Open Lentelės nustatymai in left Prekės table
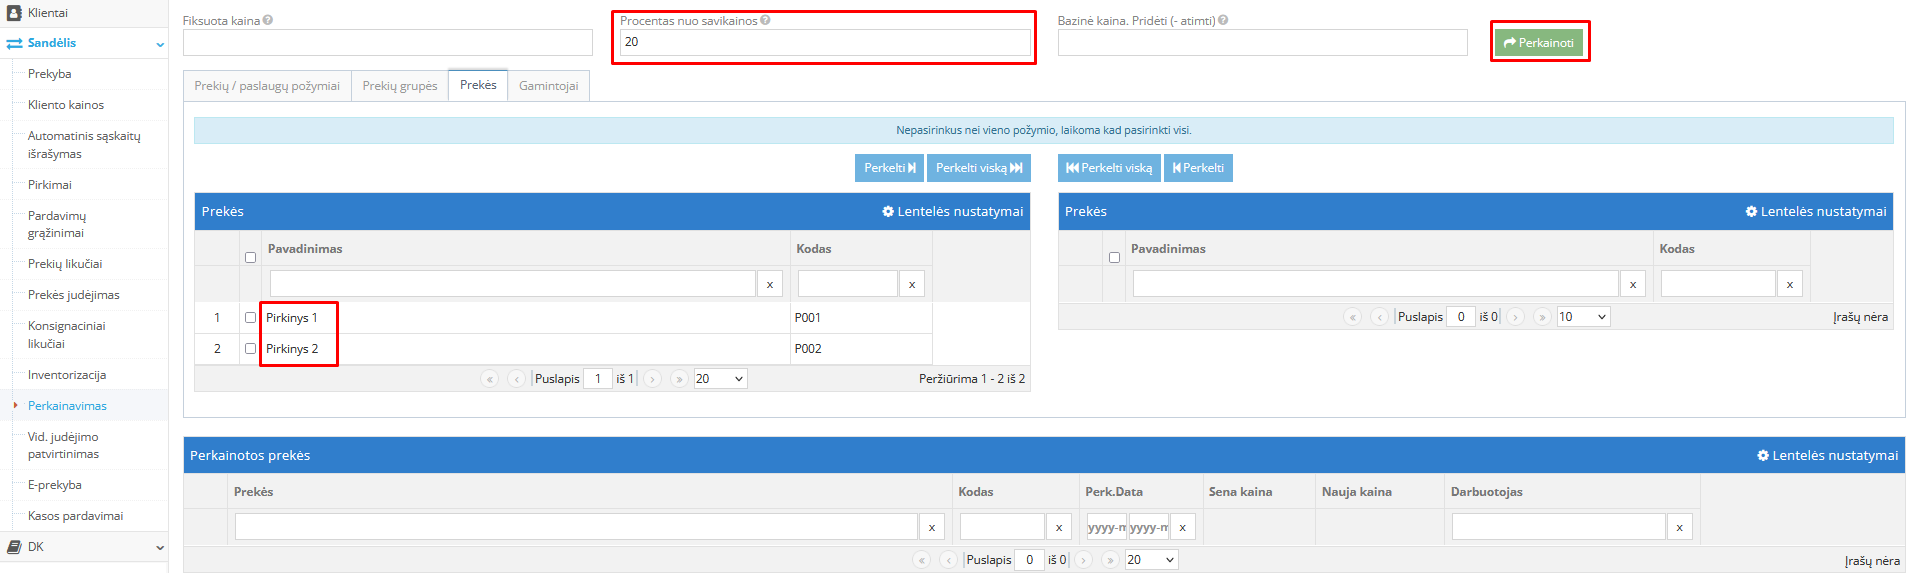Screen dimensions: 1909x579 click(952, 212)
